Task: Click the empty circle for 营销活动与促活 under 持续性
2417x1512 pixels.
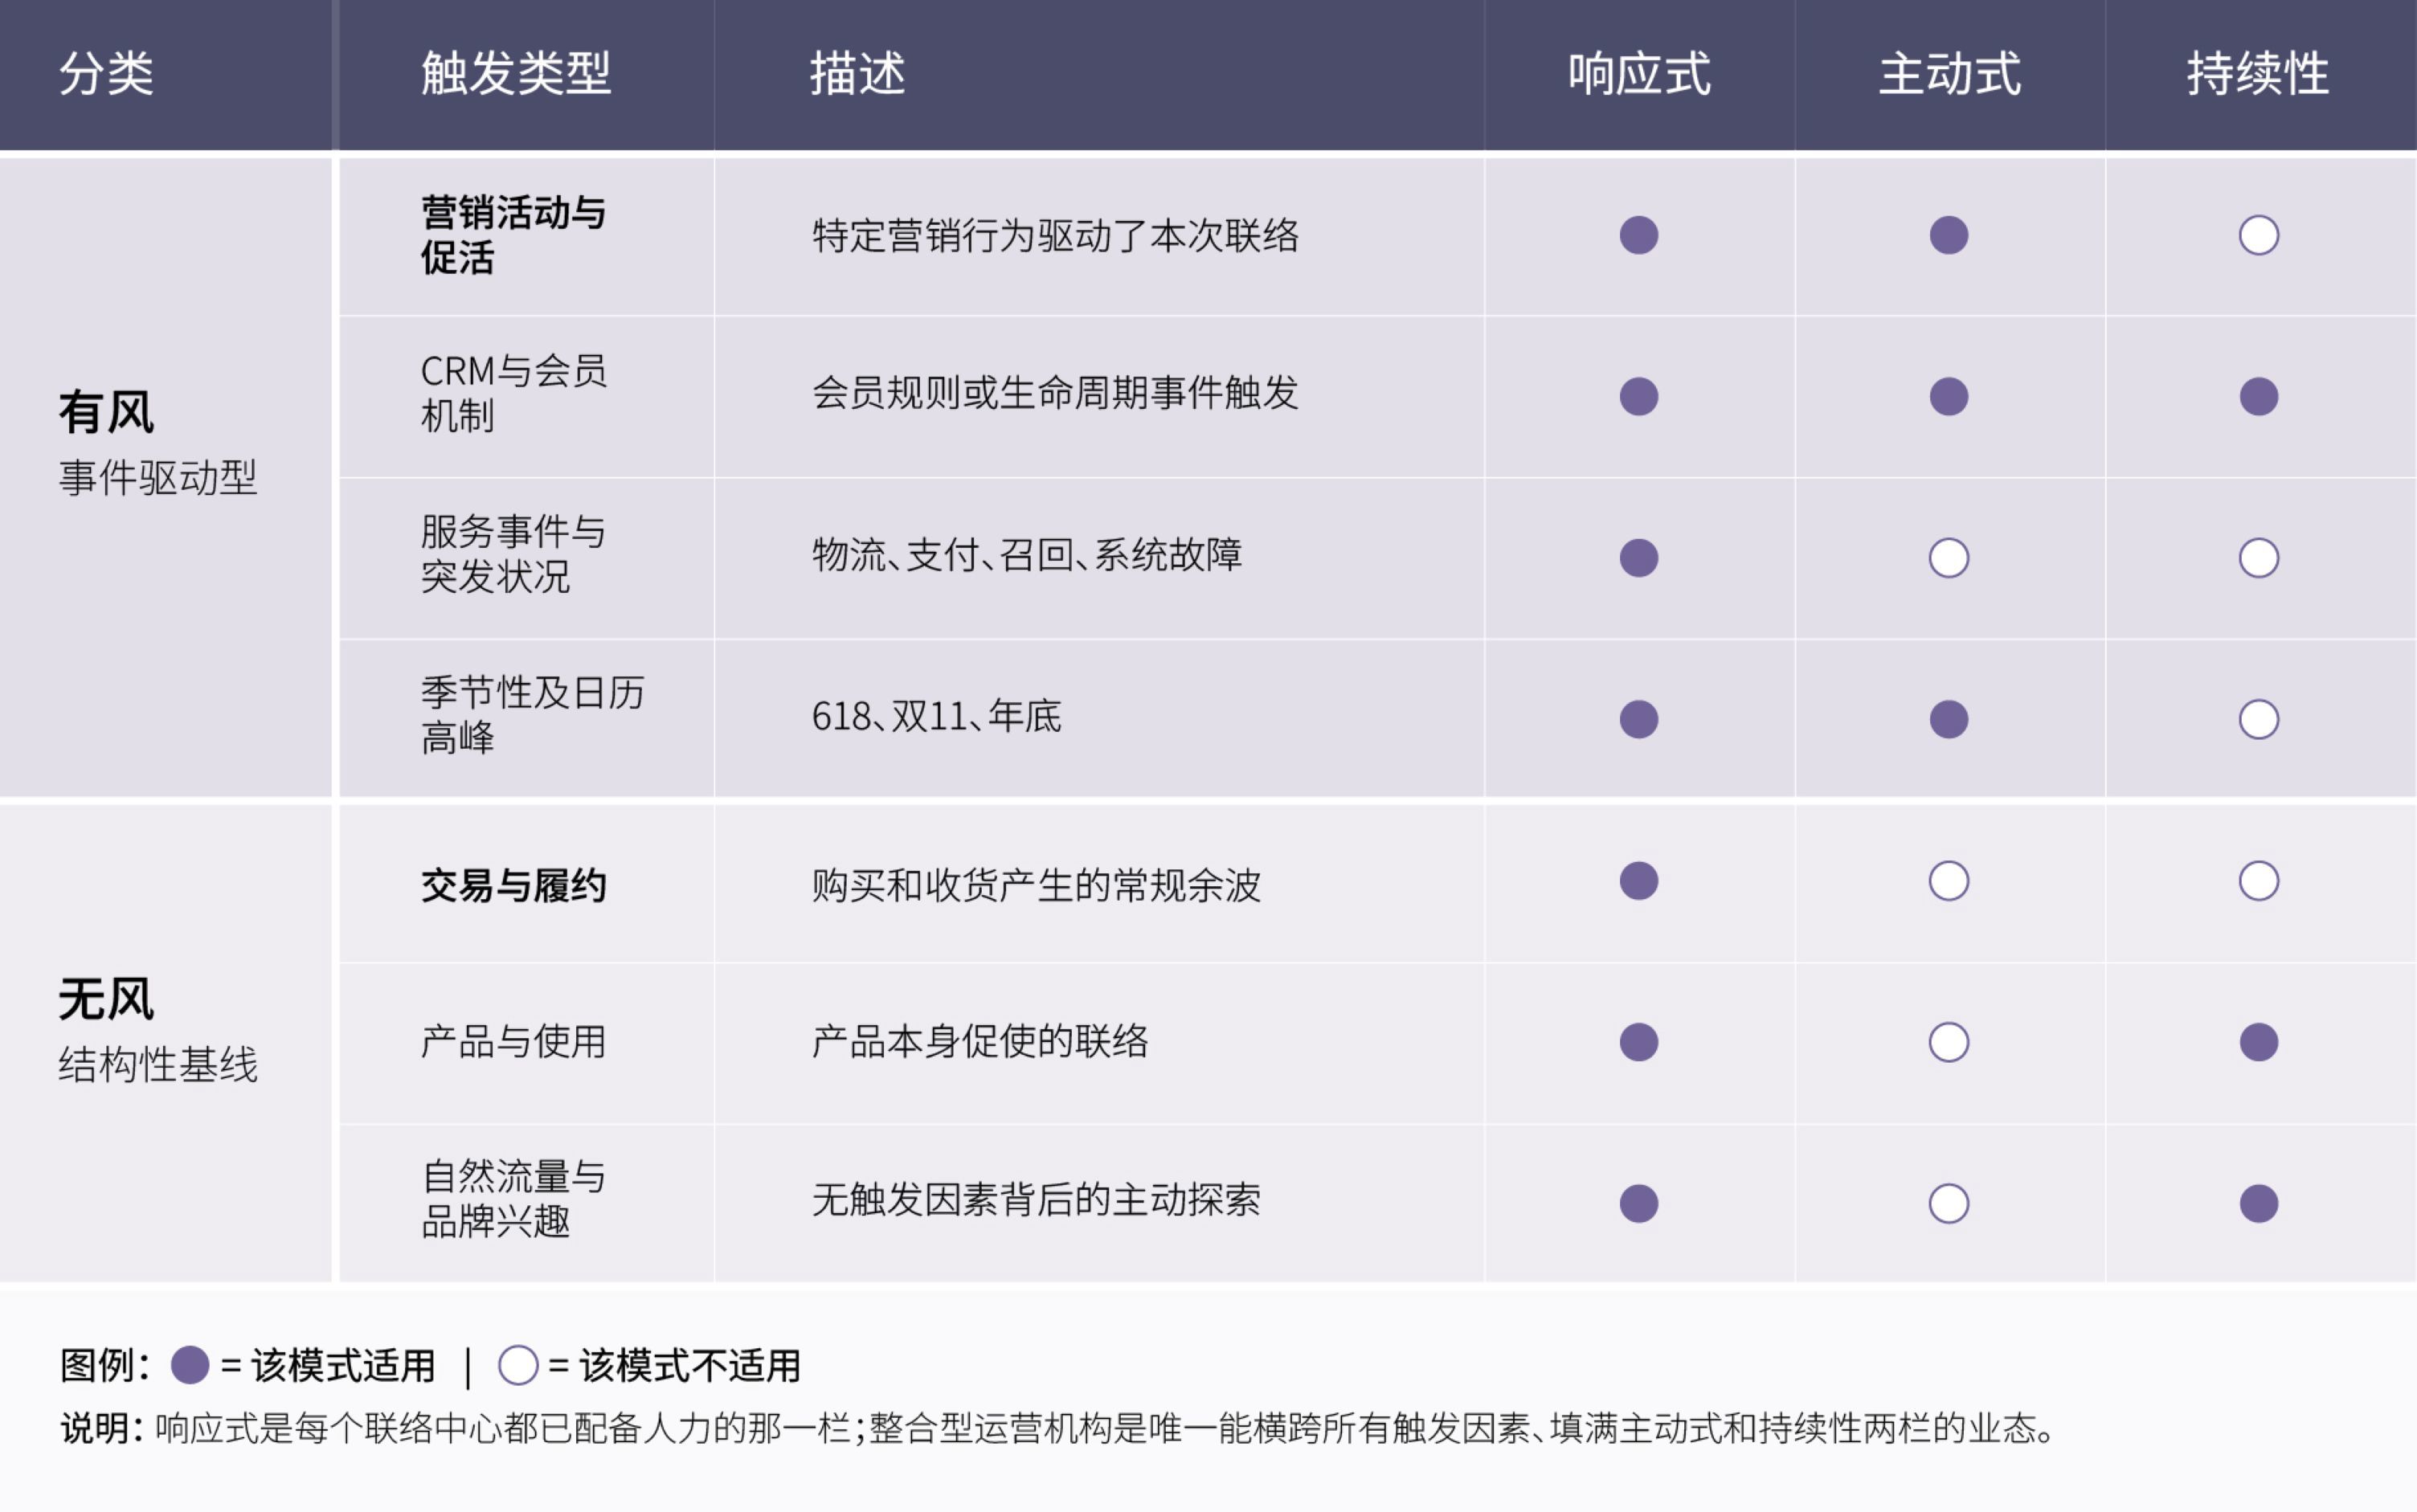Action: coord(2258,236)
